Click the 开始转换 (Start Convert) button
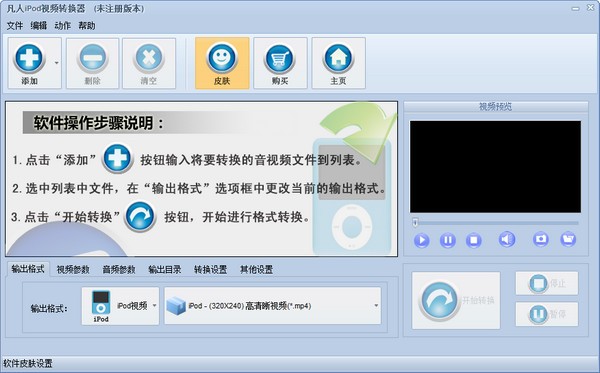This screenshot has width=600, height=373. [456, 300]
